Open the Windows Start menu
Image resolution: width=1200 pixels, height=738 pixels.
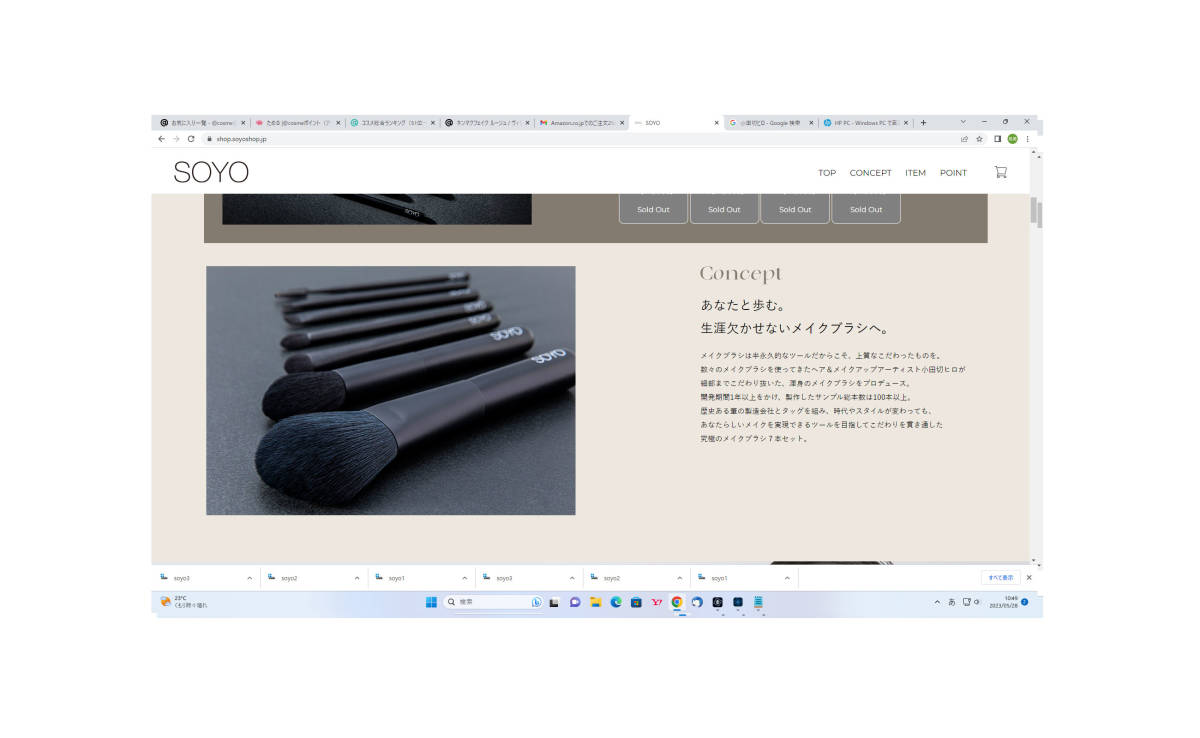click(431, 602)
